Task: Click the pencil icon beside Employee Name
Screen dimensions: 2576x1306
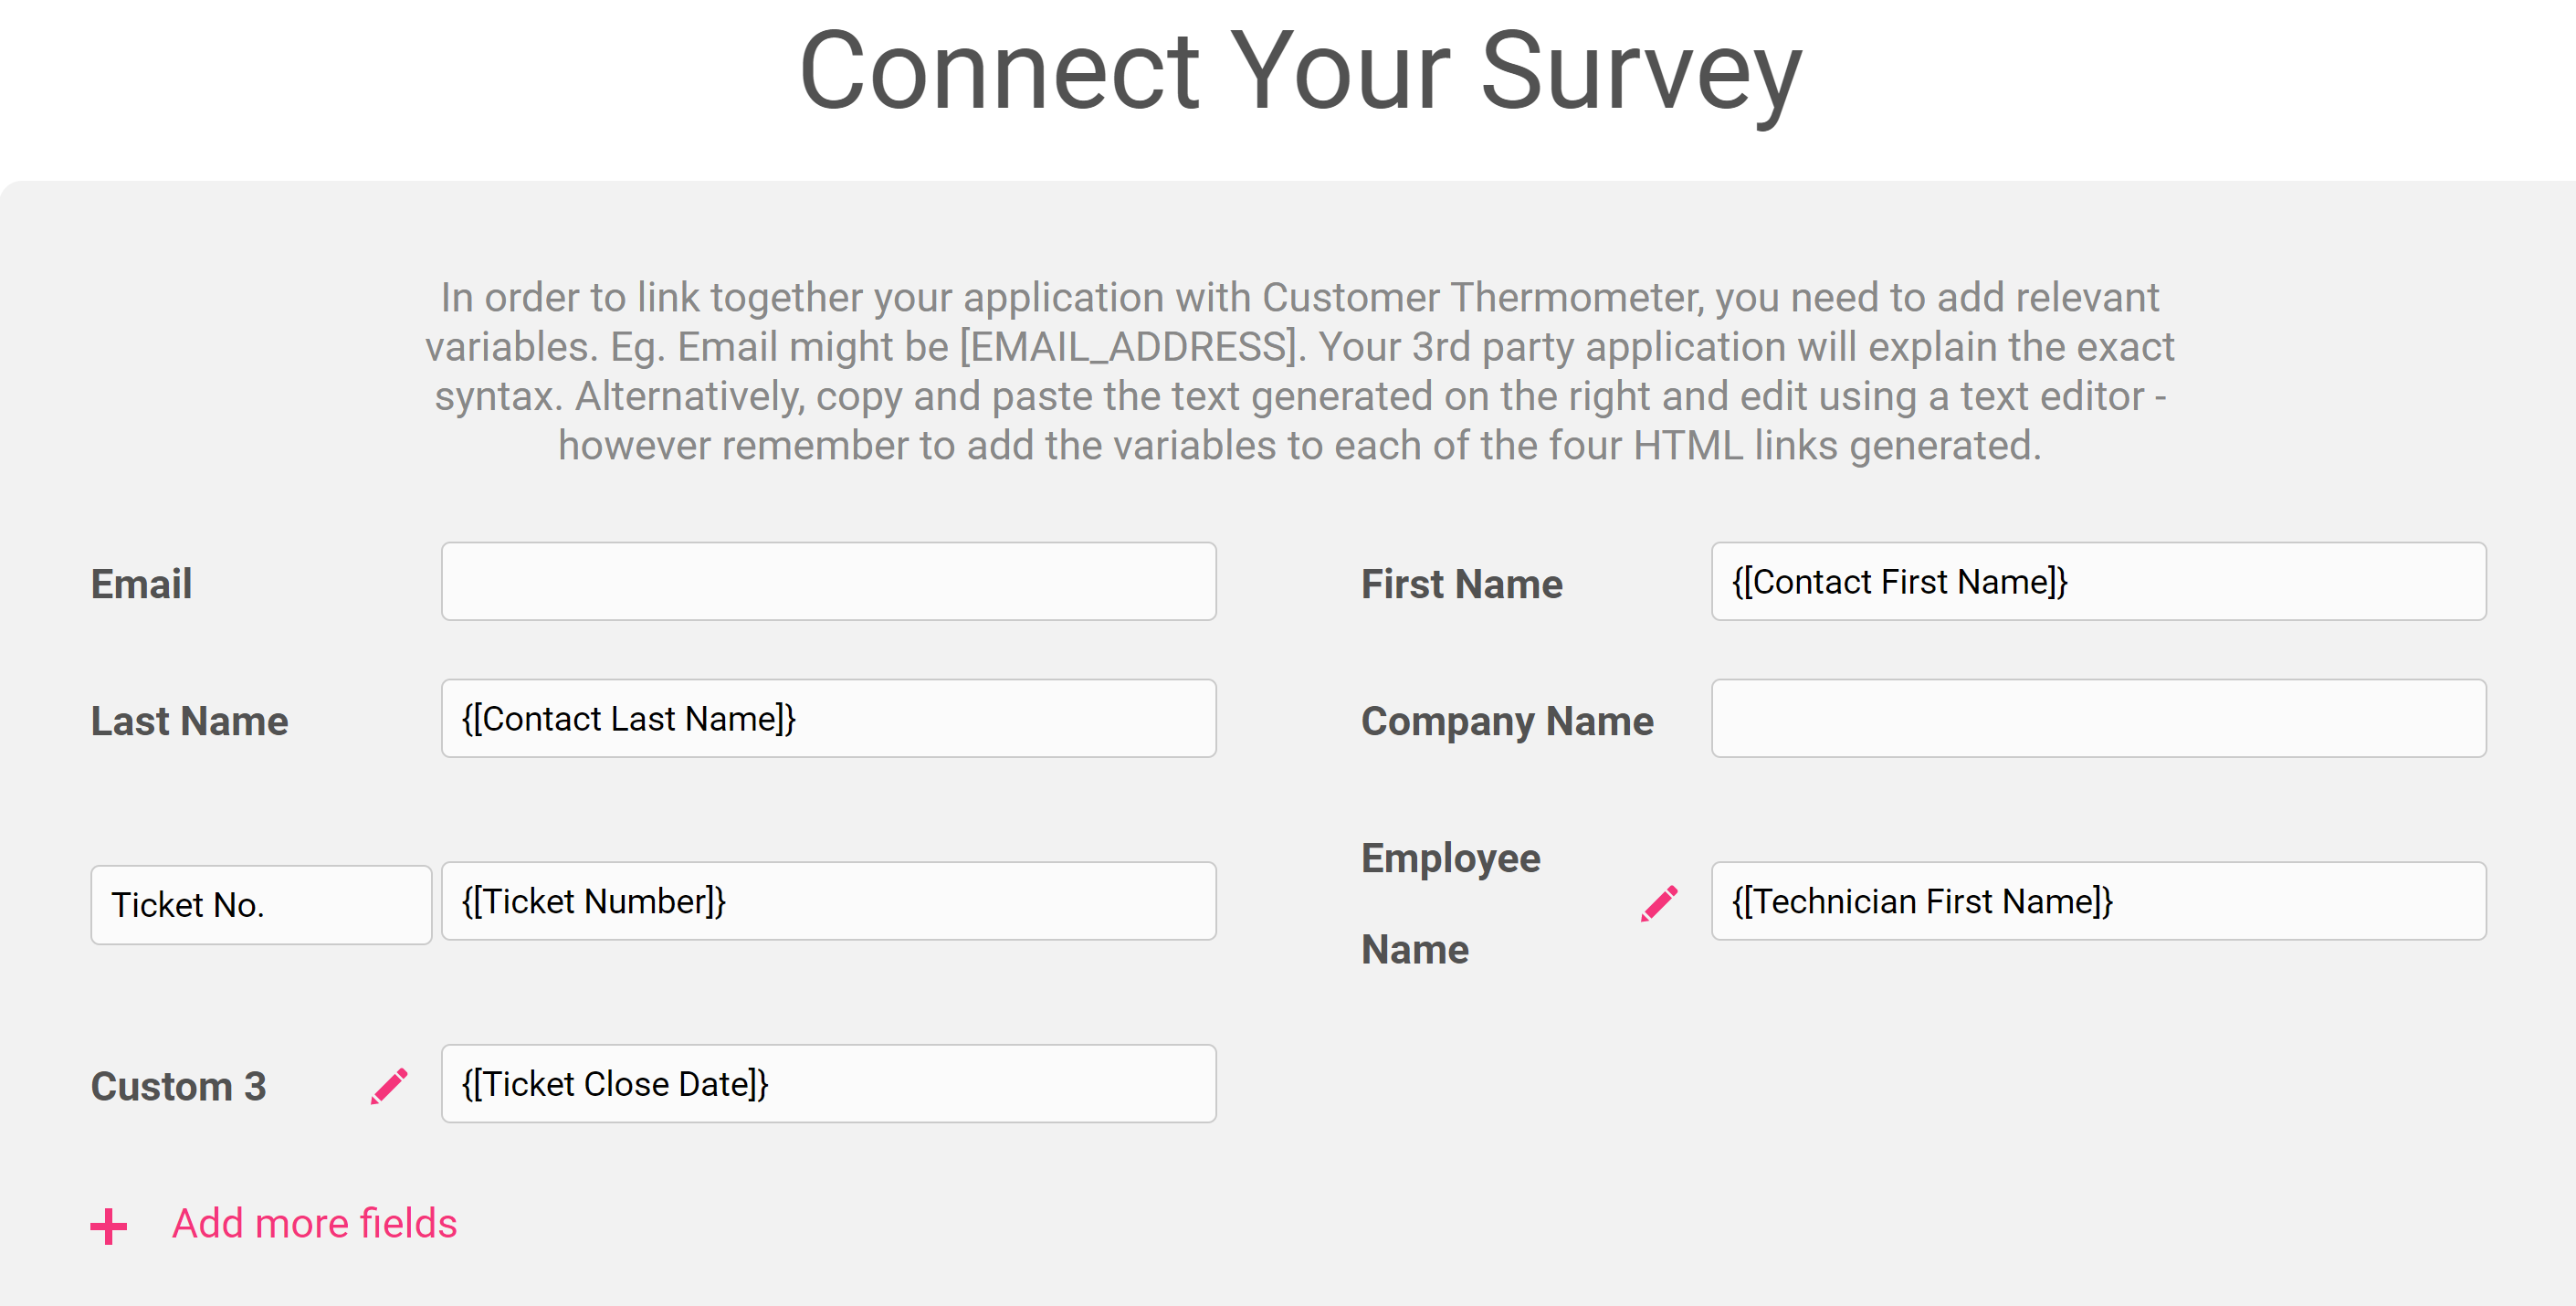Action: 1659,903
